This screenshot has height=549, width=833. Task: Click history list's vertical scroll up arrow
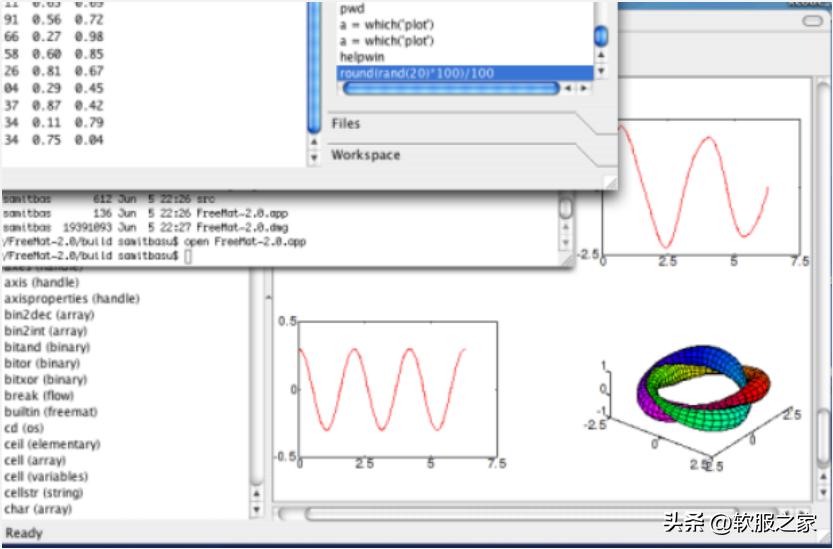pyautogui.click(x=600, y=55)
